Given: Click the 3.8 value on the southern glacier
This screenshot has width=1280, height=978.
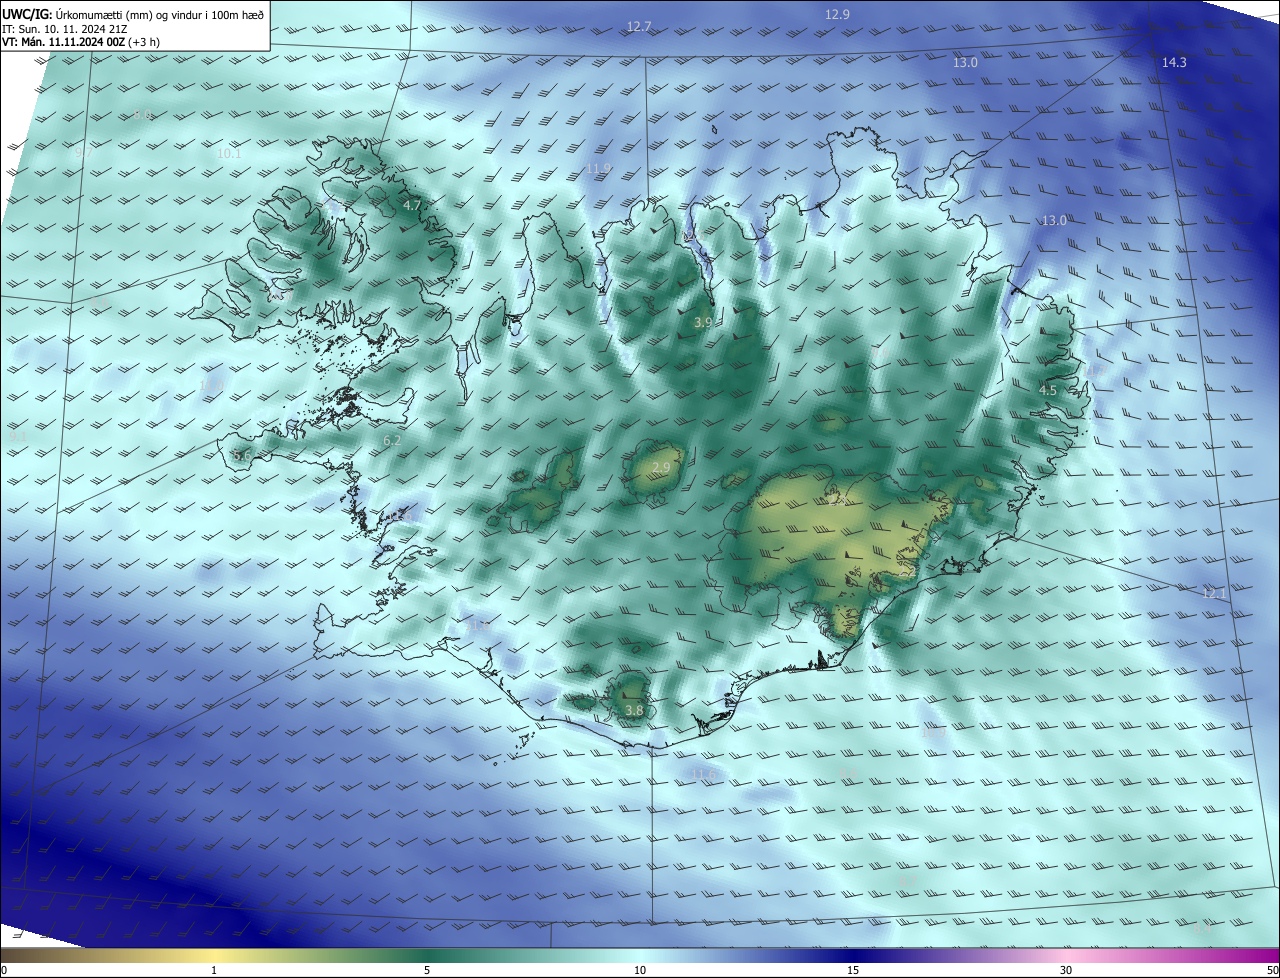Looking at the screenshot, I should pyautogui.click(x=634, y=710).
